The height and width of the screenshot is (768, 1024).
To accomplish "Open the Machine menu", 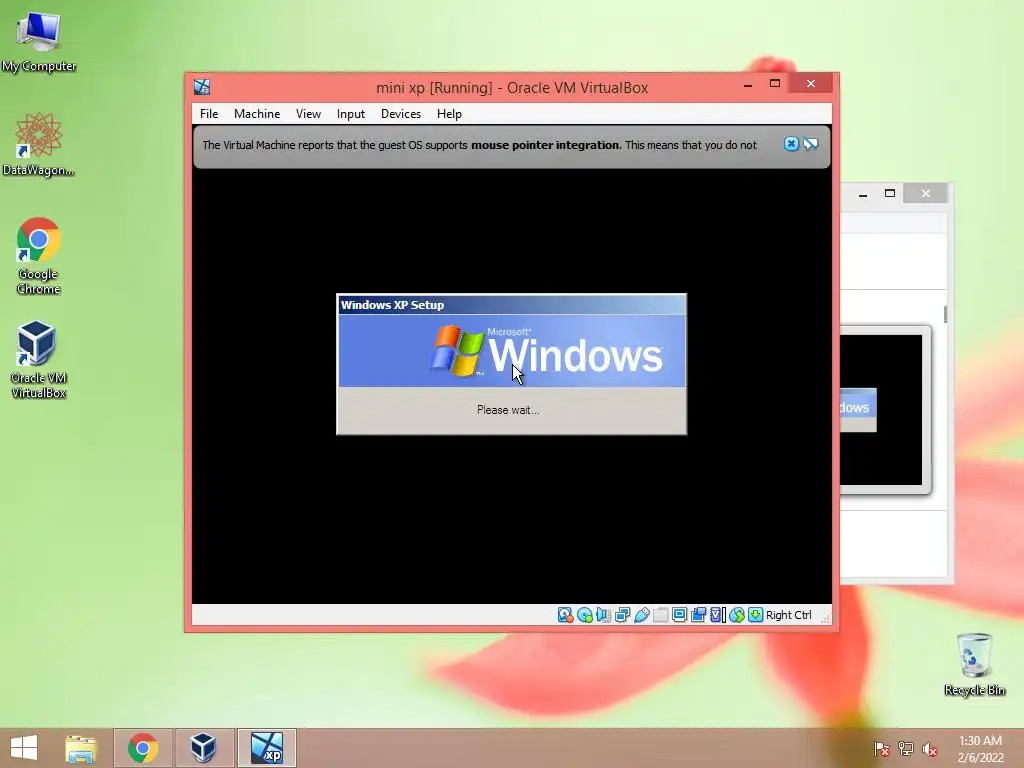I will (257, 114).
